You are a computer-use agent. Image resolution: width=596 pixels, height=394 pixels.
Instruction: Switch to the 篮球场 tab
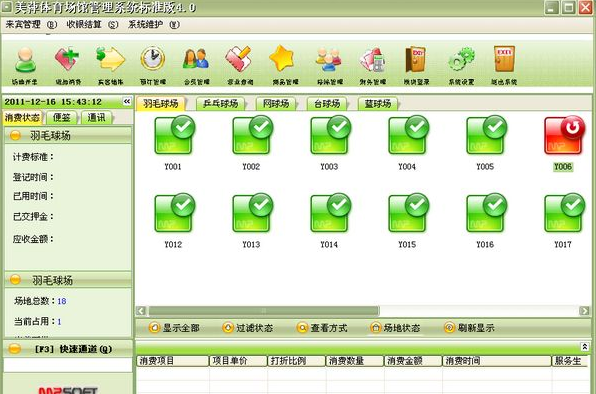pyautogui.click(x=377, y=103)
